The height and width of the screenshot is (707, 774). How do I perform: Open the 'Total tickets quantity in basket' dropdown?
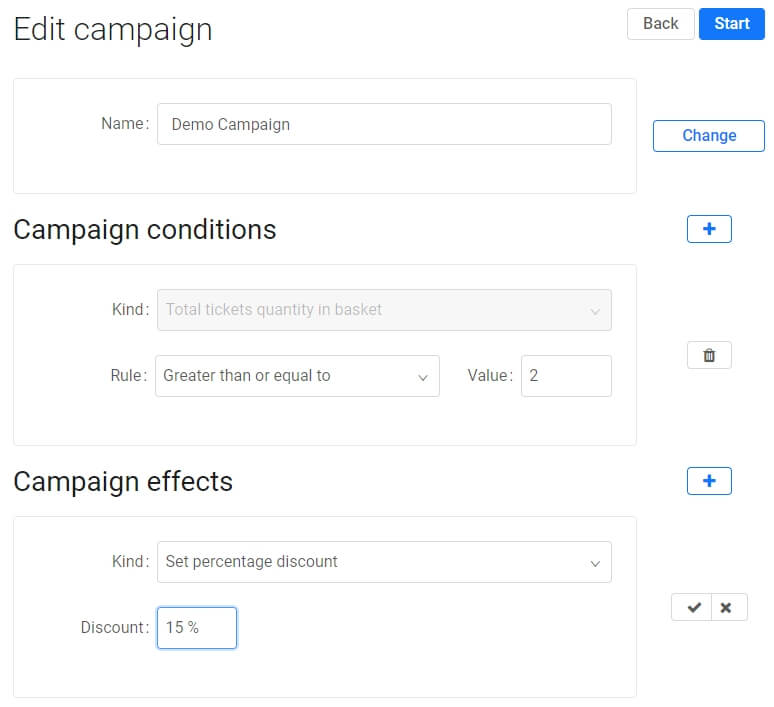384,310
